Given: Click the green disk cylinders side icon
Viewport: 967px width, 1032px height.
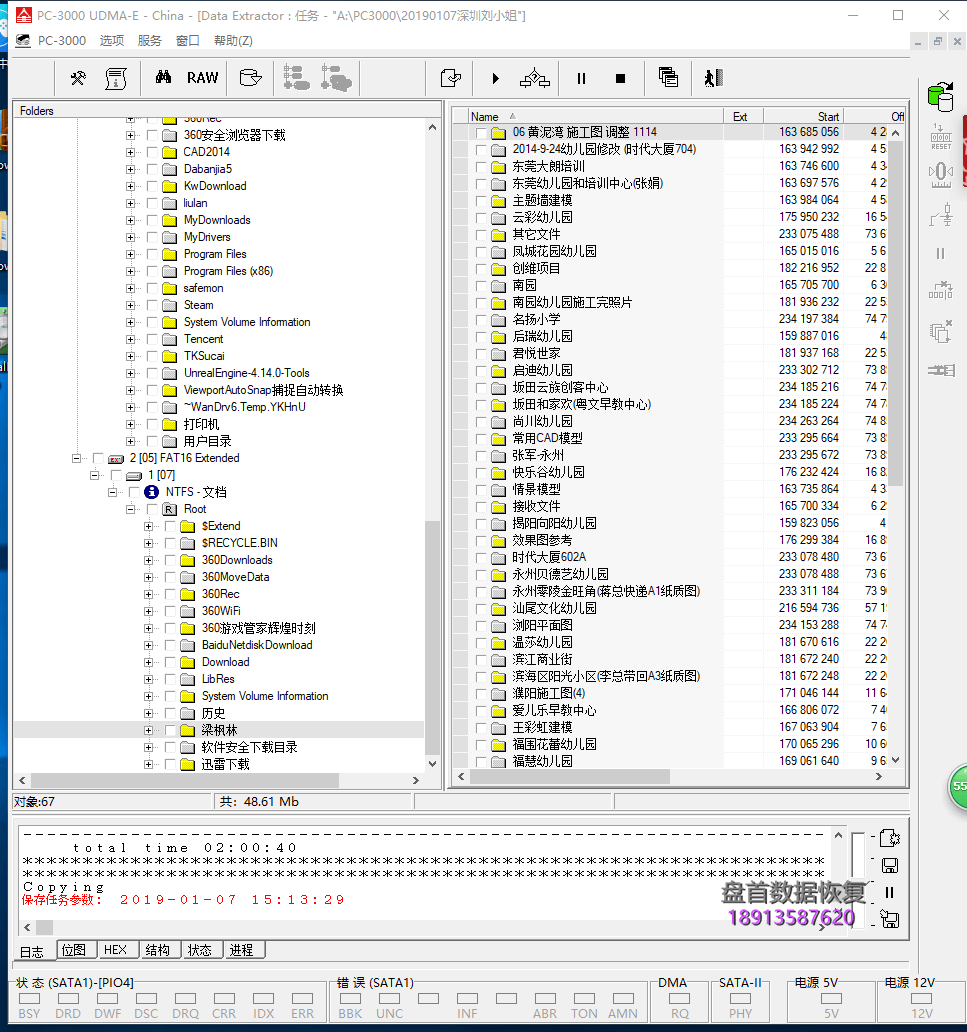Looking at the screenshot, I should [x=941, y=96].
